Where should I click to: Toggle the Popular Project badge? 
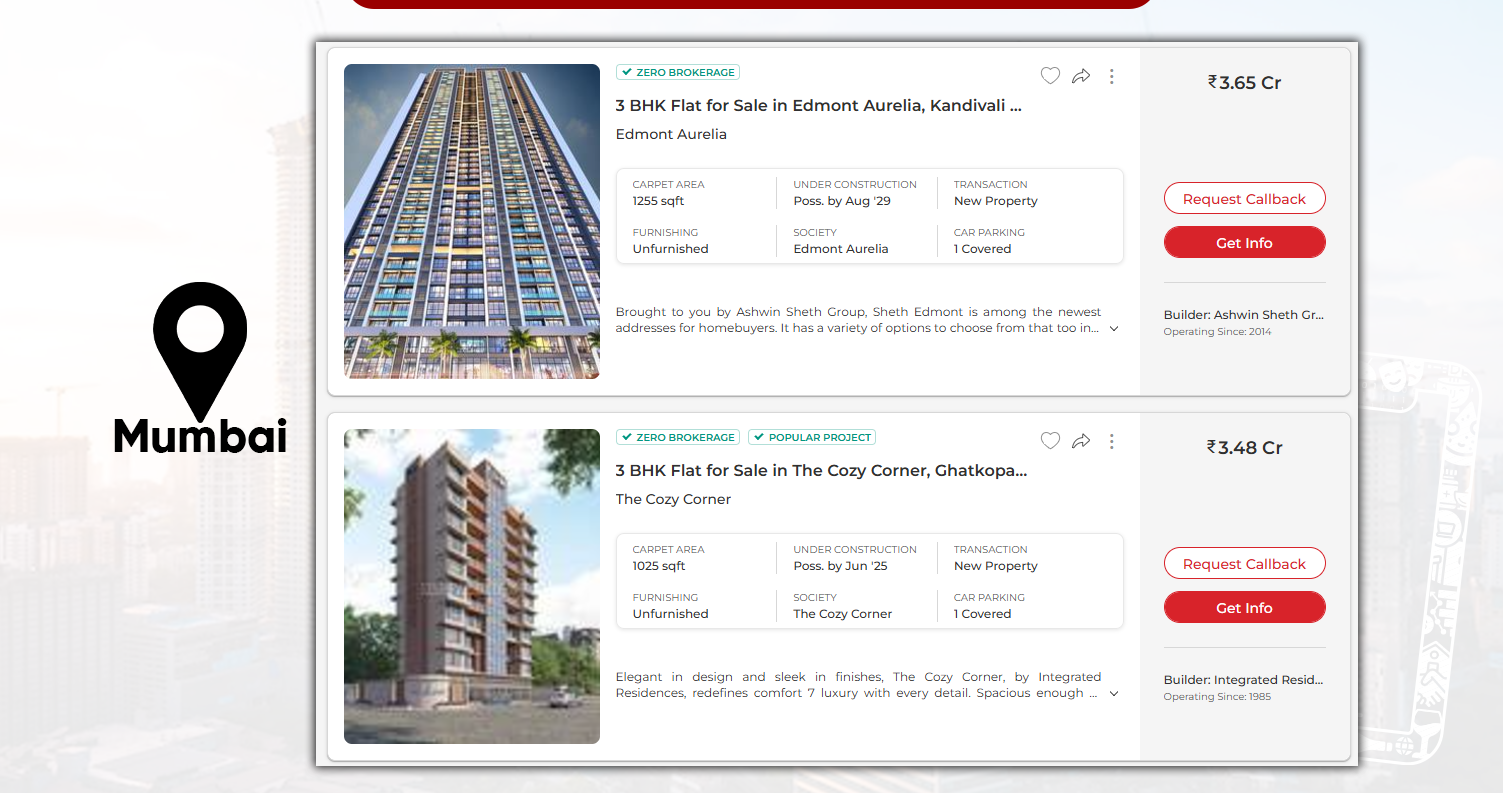tap(811, 437)
